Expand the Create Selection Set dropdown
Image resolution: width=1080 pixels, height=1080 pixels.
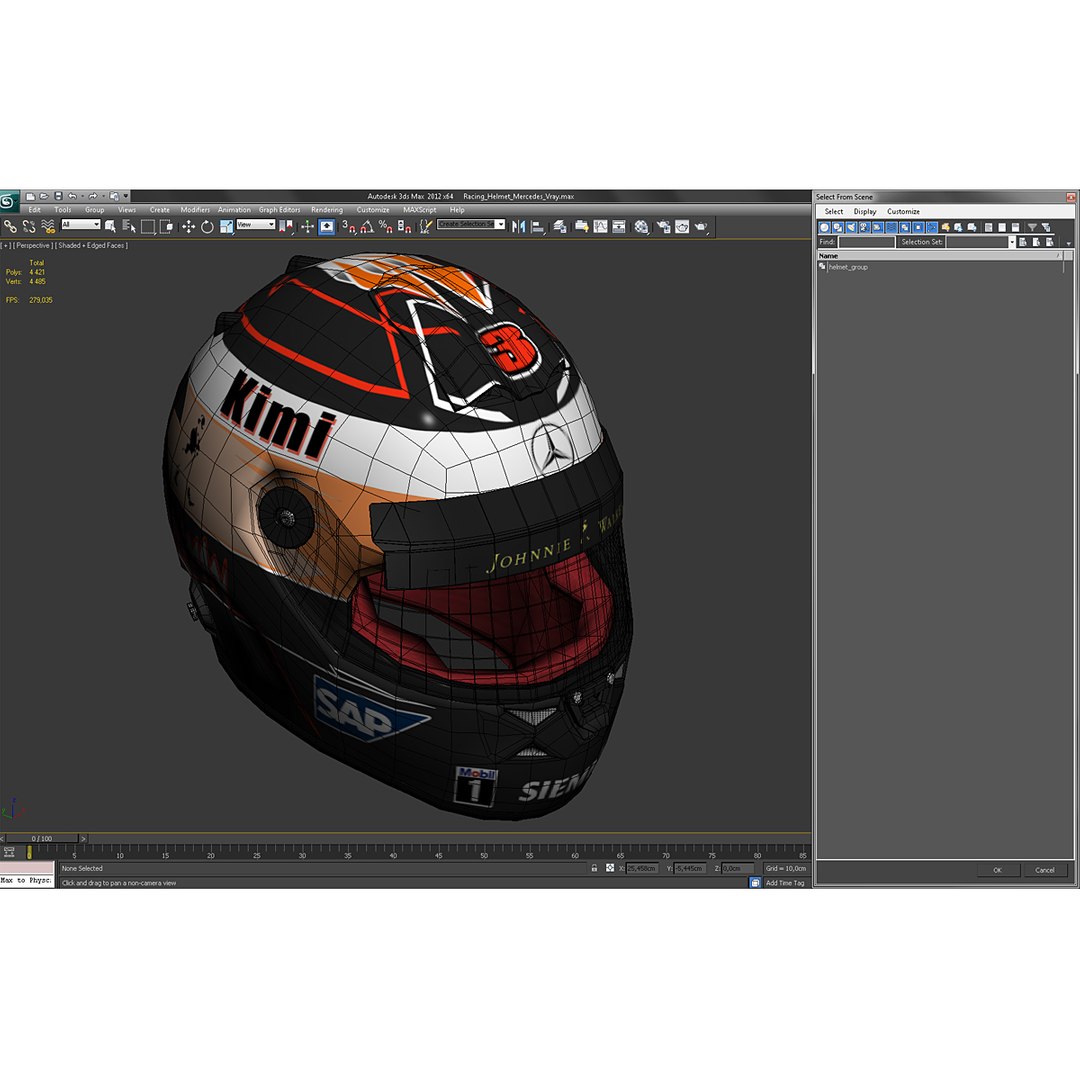500,225
